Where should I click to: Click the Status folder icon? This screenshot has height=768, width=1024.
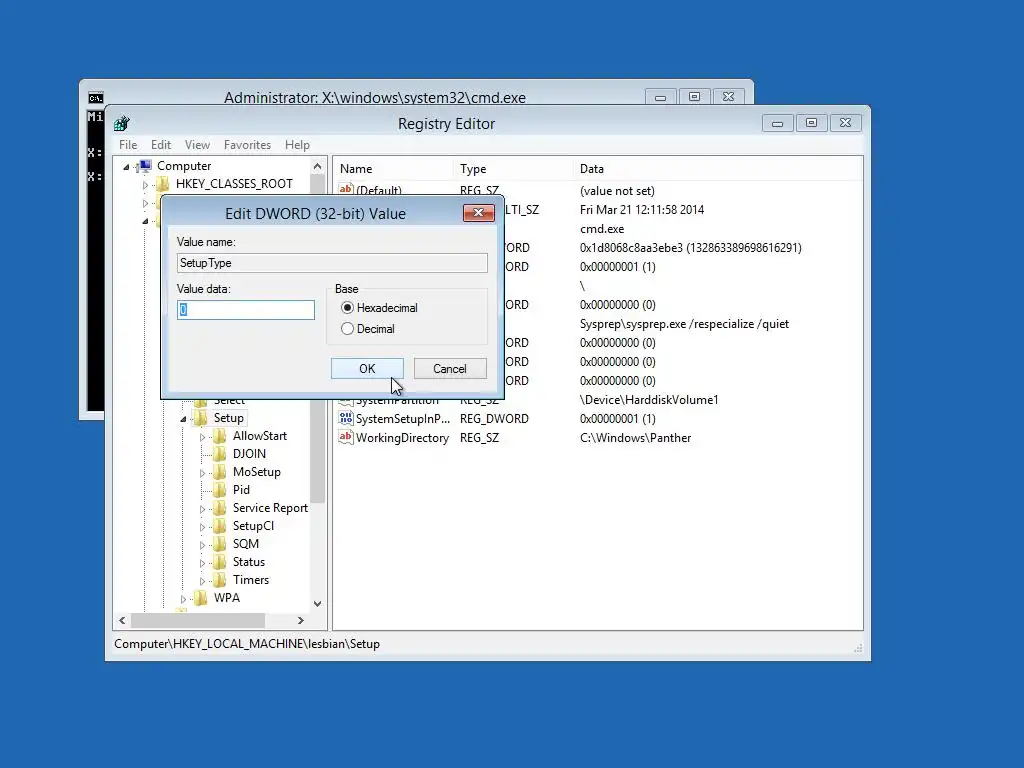coord(220,562)
